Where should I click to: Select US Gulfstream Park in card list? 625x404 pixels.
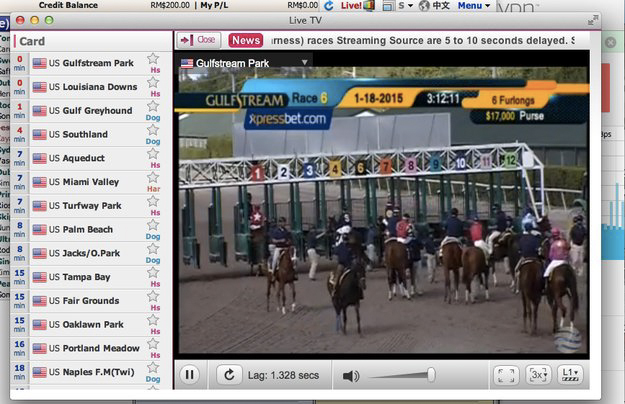(91, 63)
